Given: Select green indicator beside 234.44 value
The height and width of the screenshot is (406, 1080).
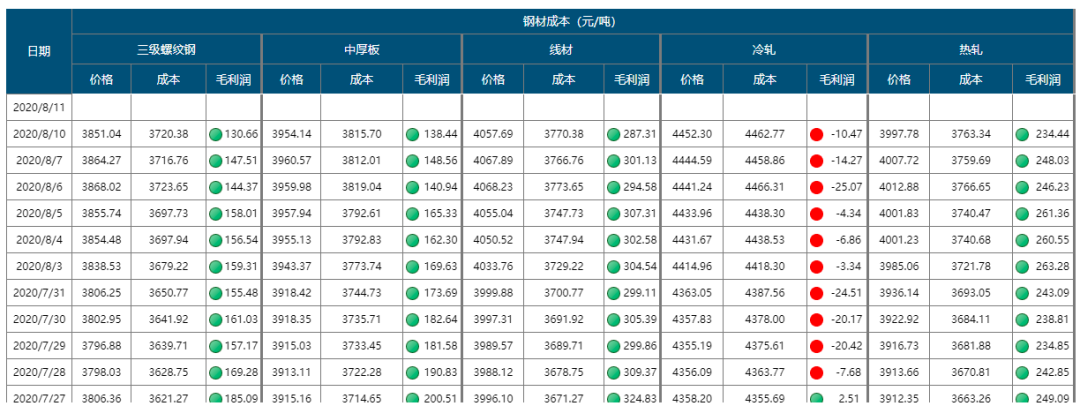Looking at the screenshot, I should point(1022,134).
